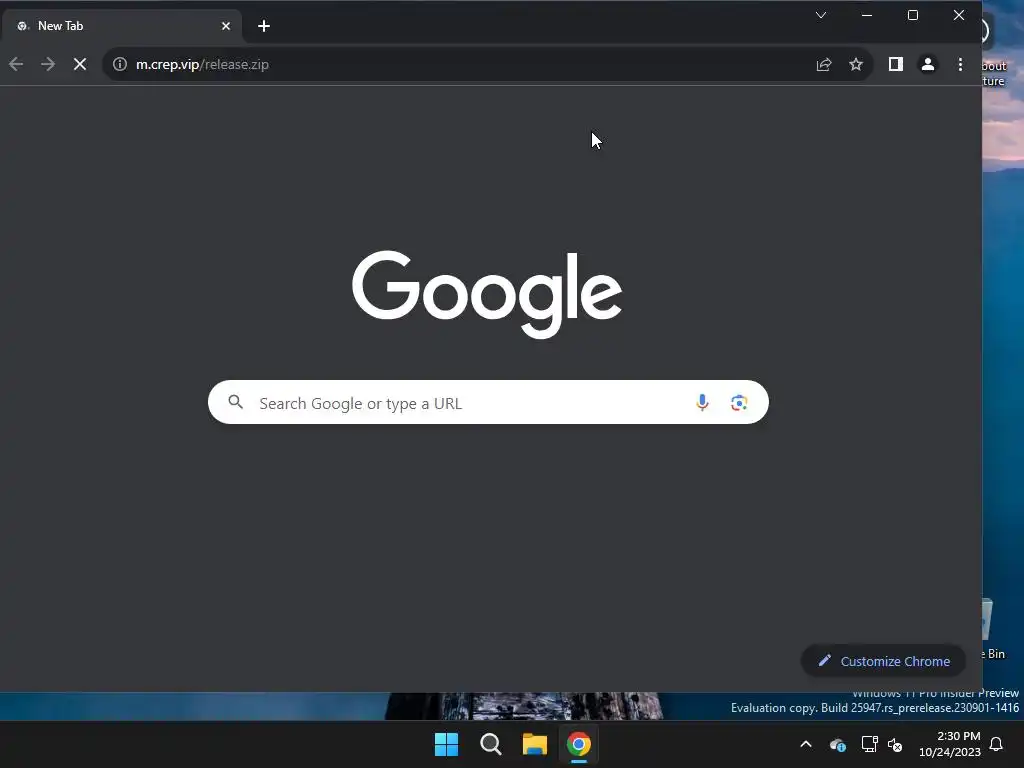Click the magnifier icon in search box

[x=236, y=402]
